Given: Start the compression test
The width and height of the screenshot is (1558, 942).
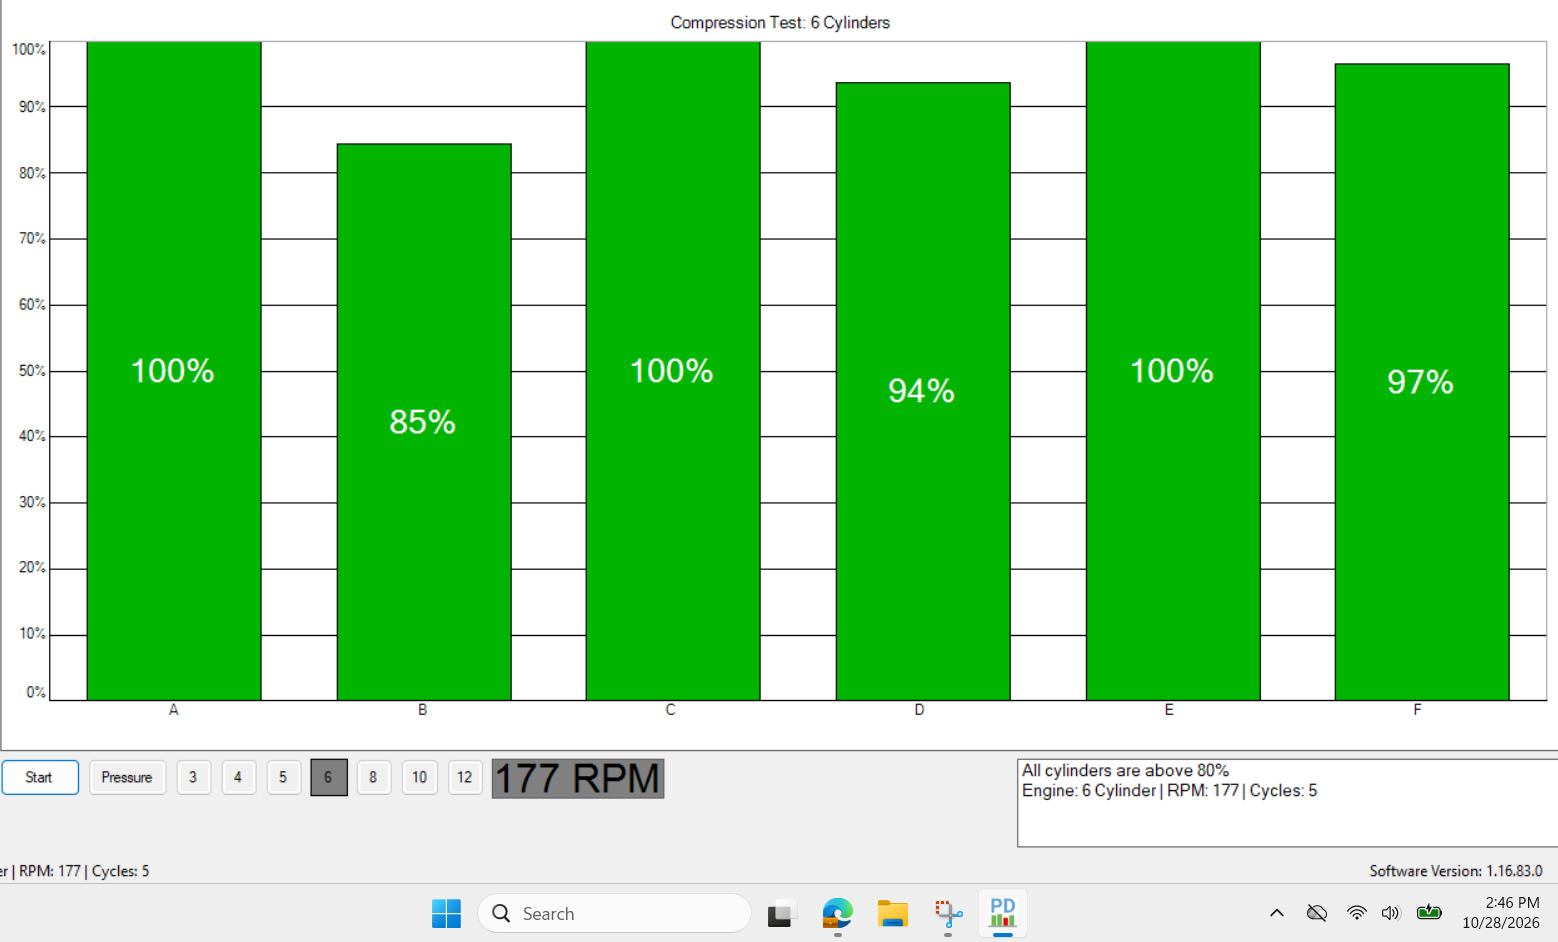Looking at the screenshot, I should [x=40, y=777].
